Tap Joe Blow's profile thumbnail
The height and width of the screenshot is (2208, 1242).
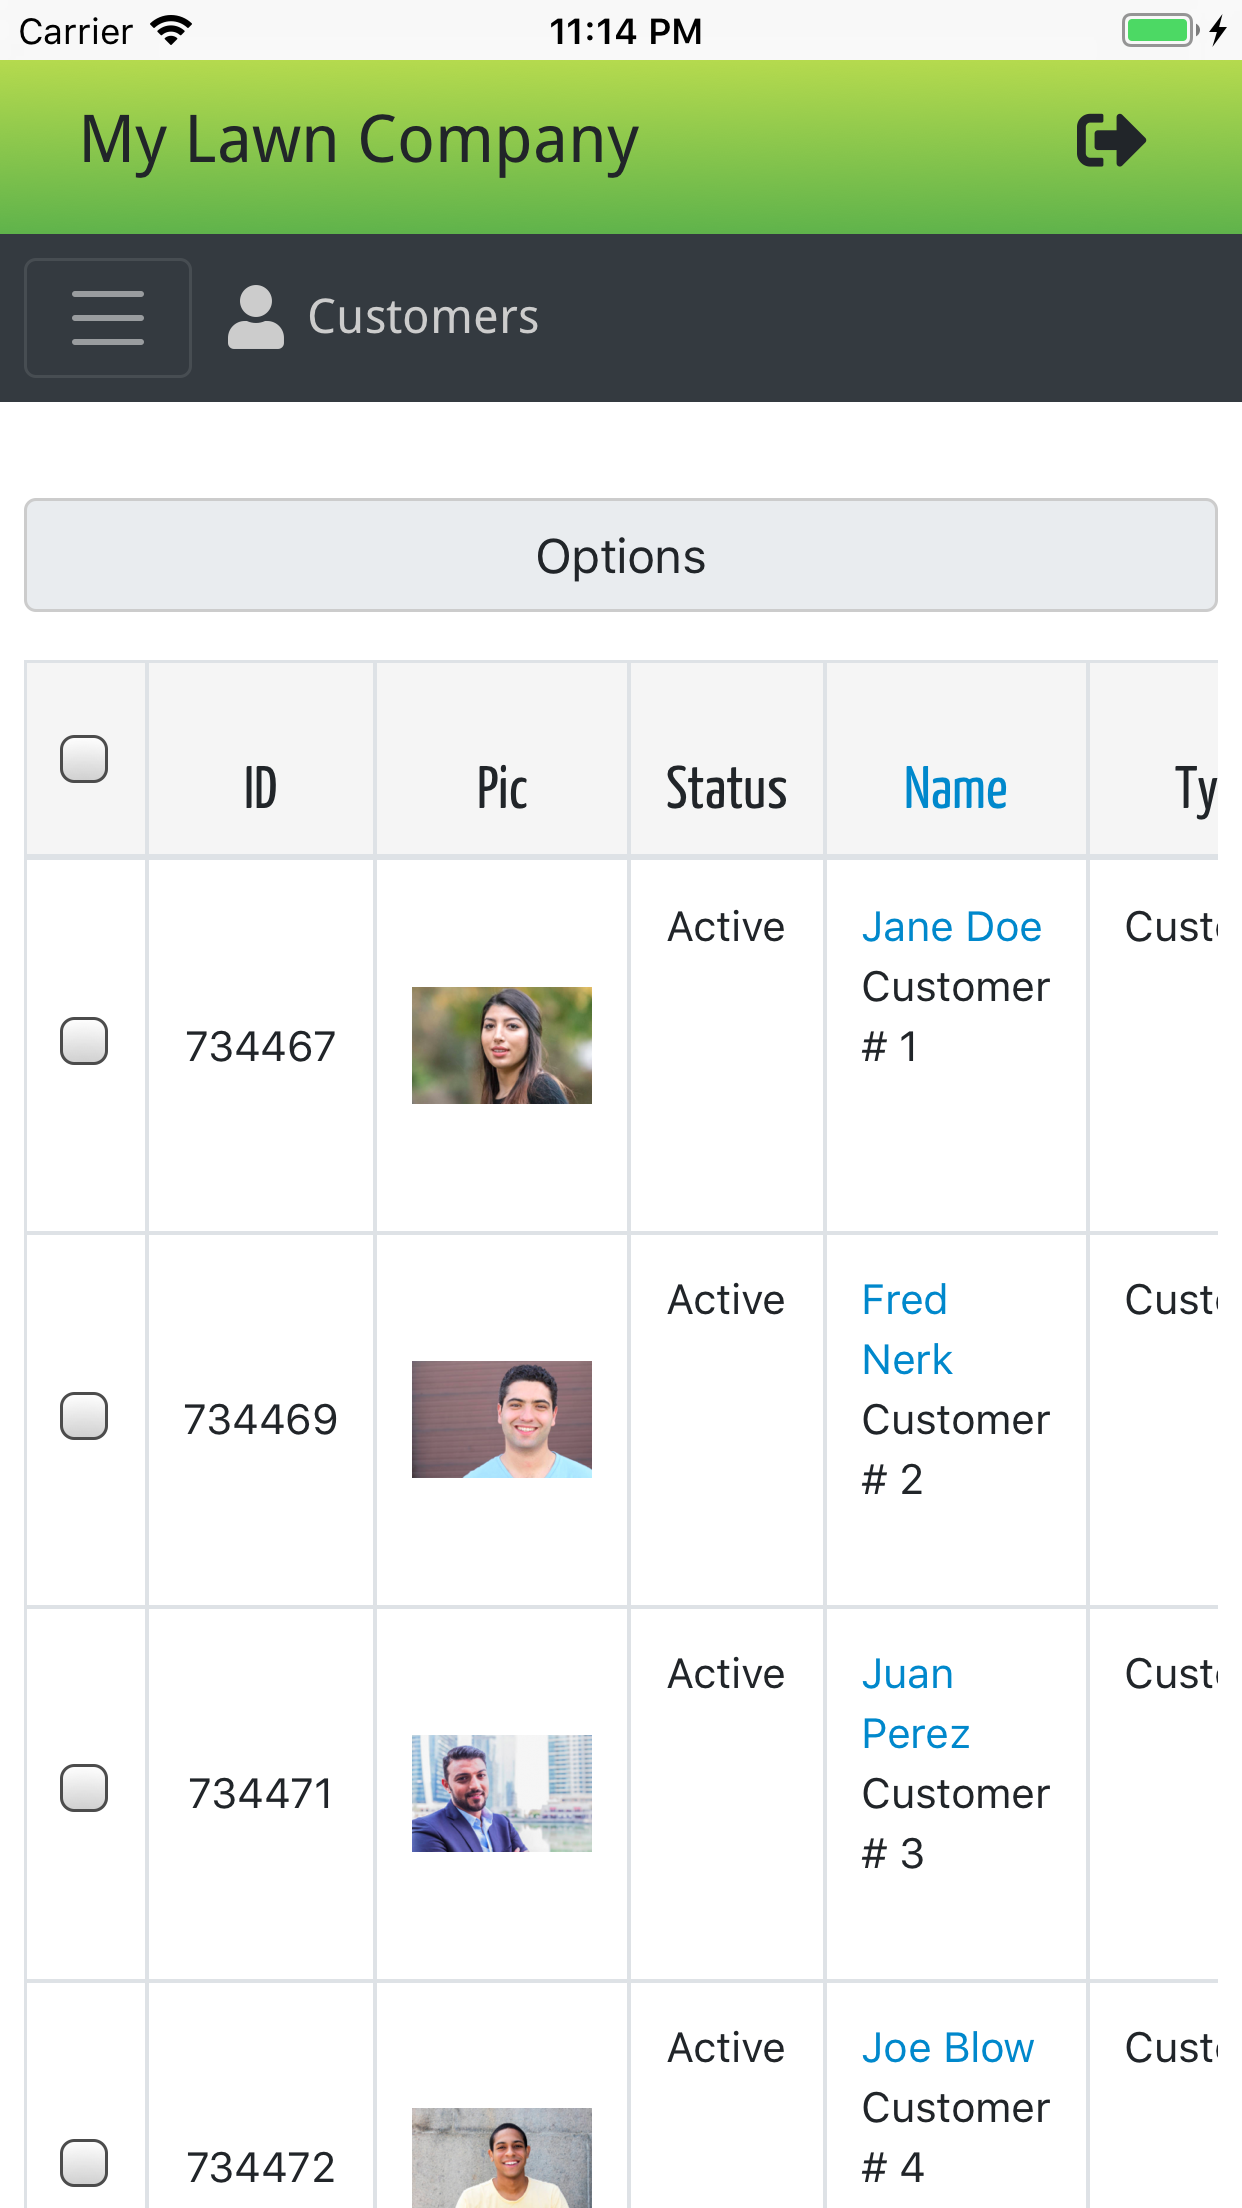(501, 2160)
